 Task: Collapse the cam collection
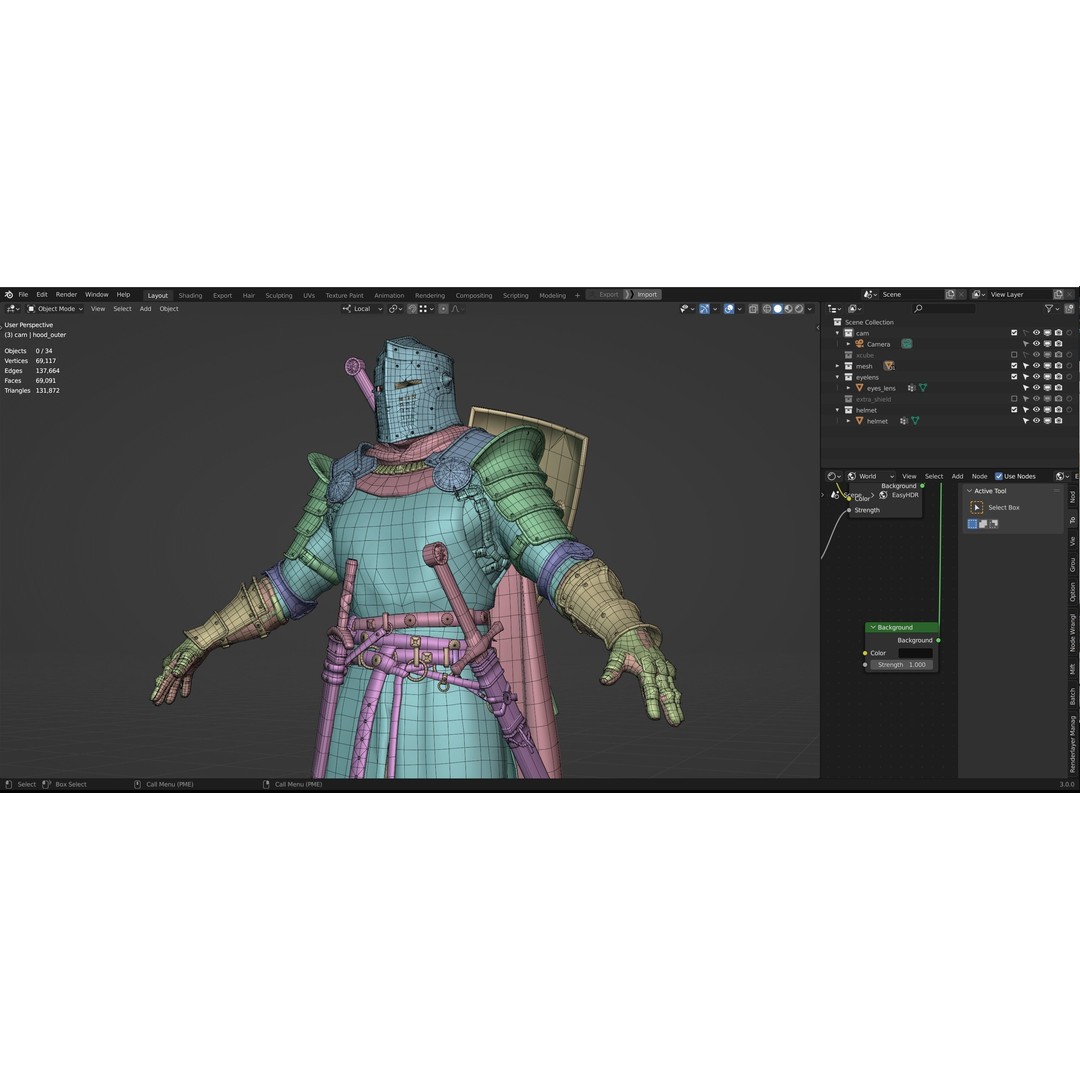click(838, 333)
